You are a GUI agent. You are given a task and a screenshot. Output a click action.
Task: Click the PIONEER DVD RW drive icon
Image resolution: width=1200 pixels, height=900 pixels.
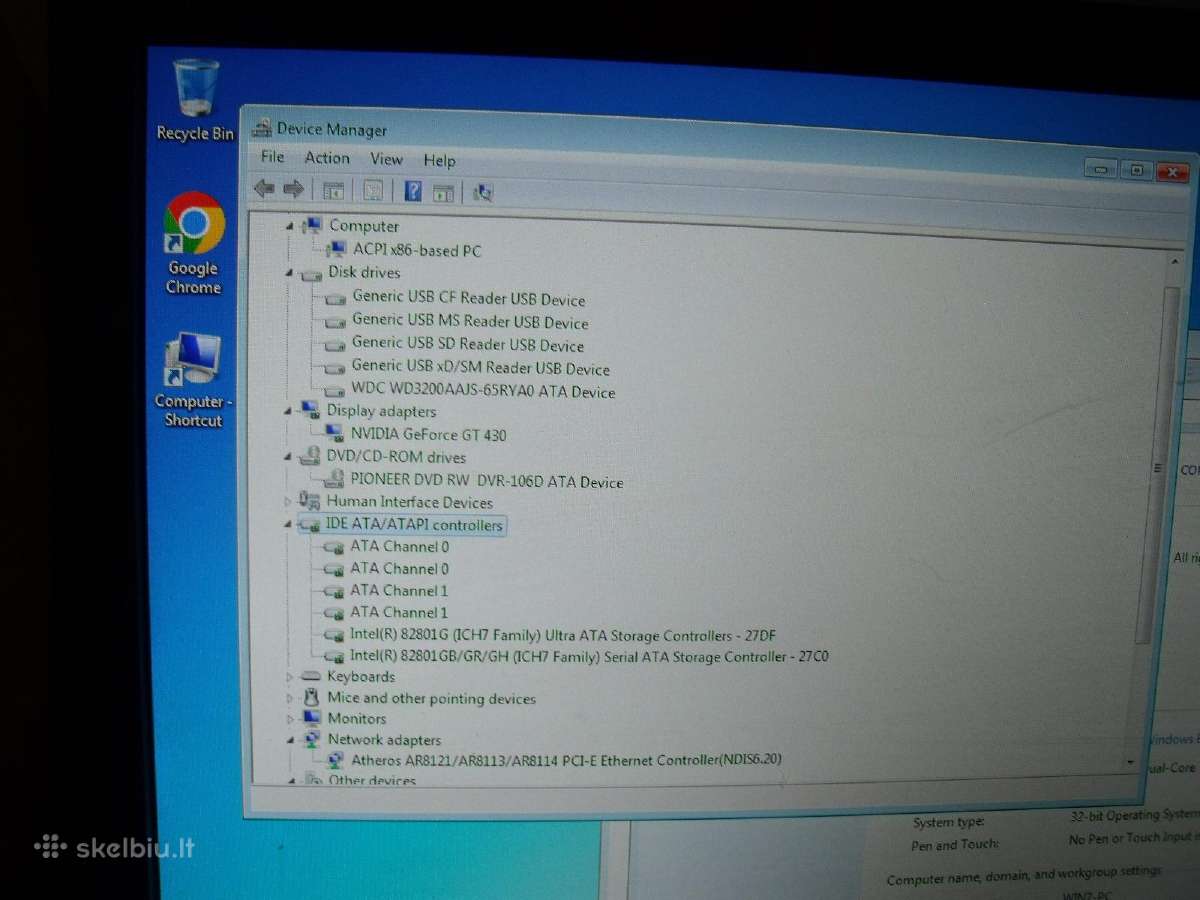pos(334,480)
